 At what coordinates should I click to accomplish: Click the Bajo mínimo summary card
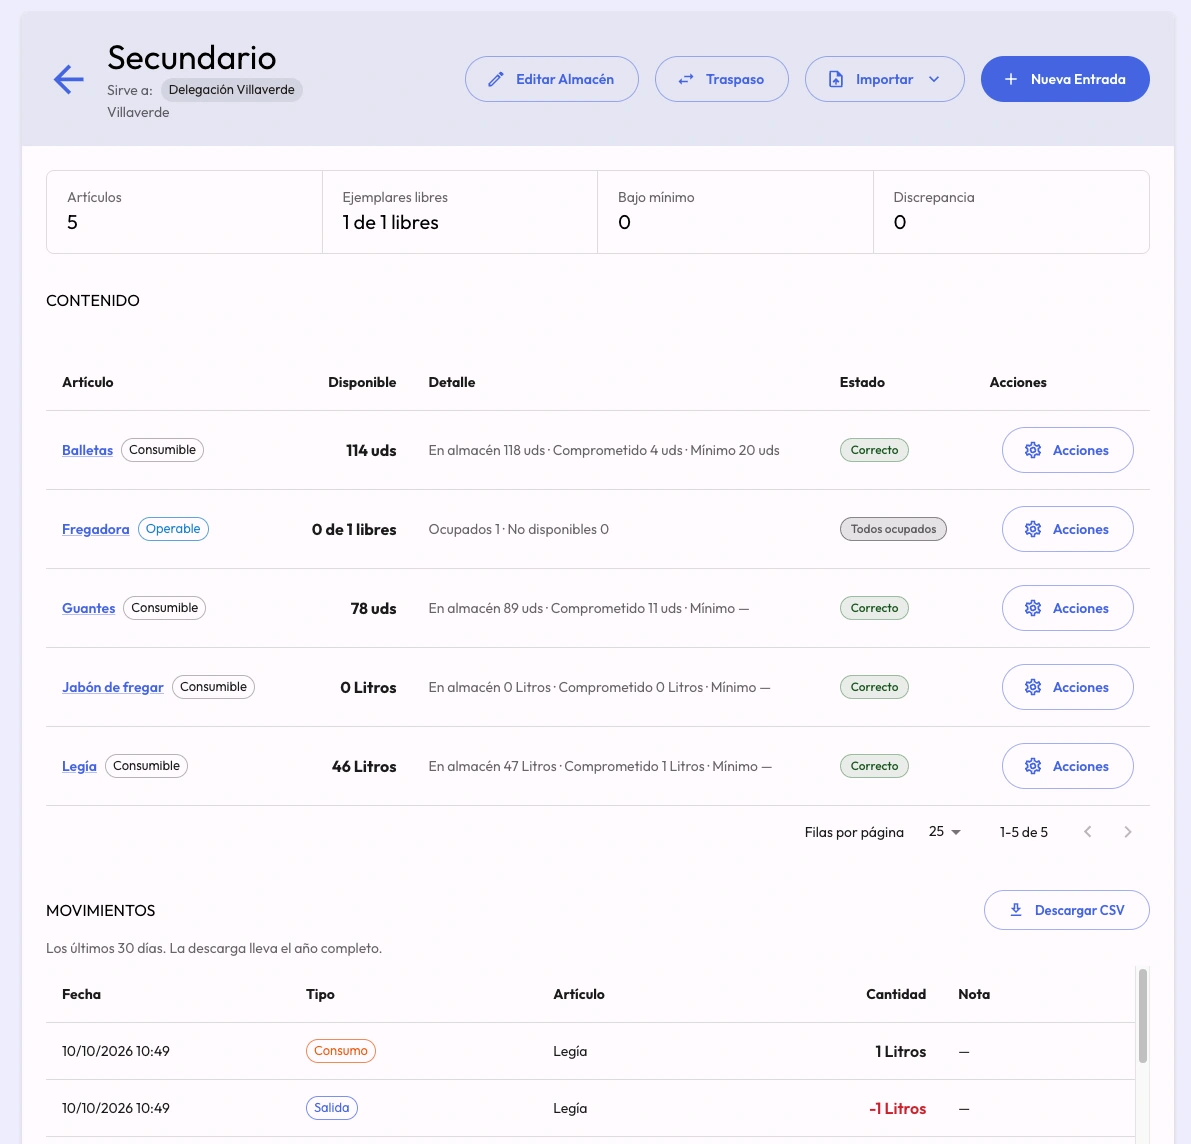735,212
